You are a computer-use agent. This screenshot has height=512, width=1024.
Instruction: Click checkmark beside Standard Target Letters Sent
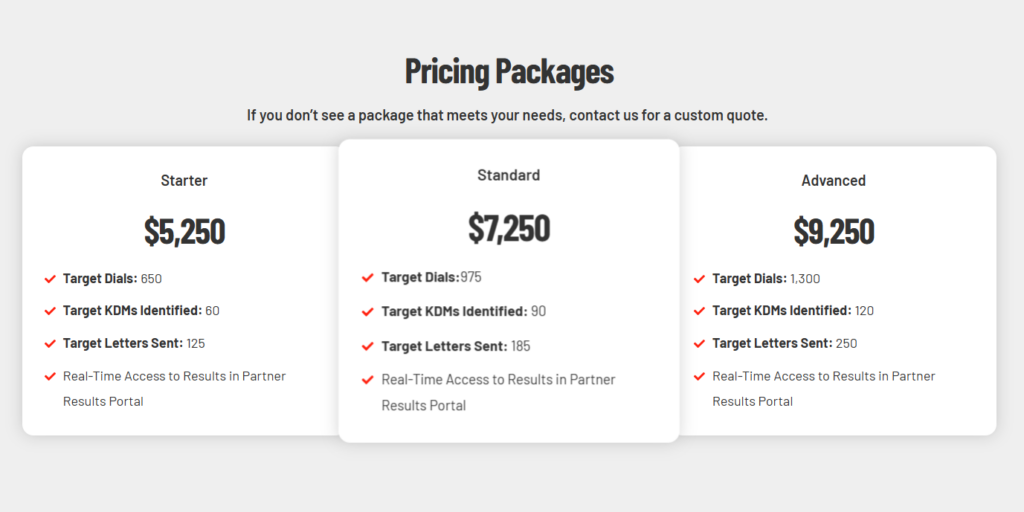coord(368,347)
